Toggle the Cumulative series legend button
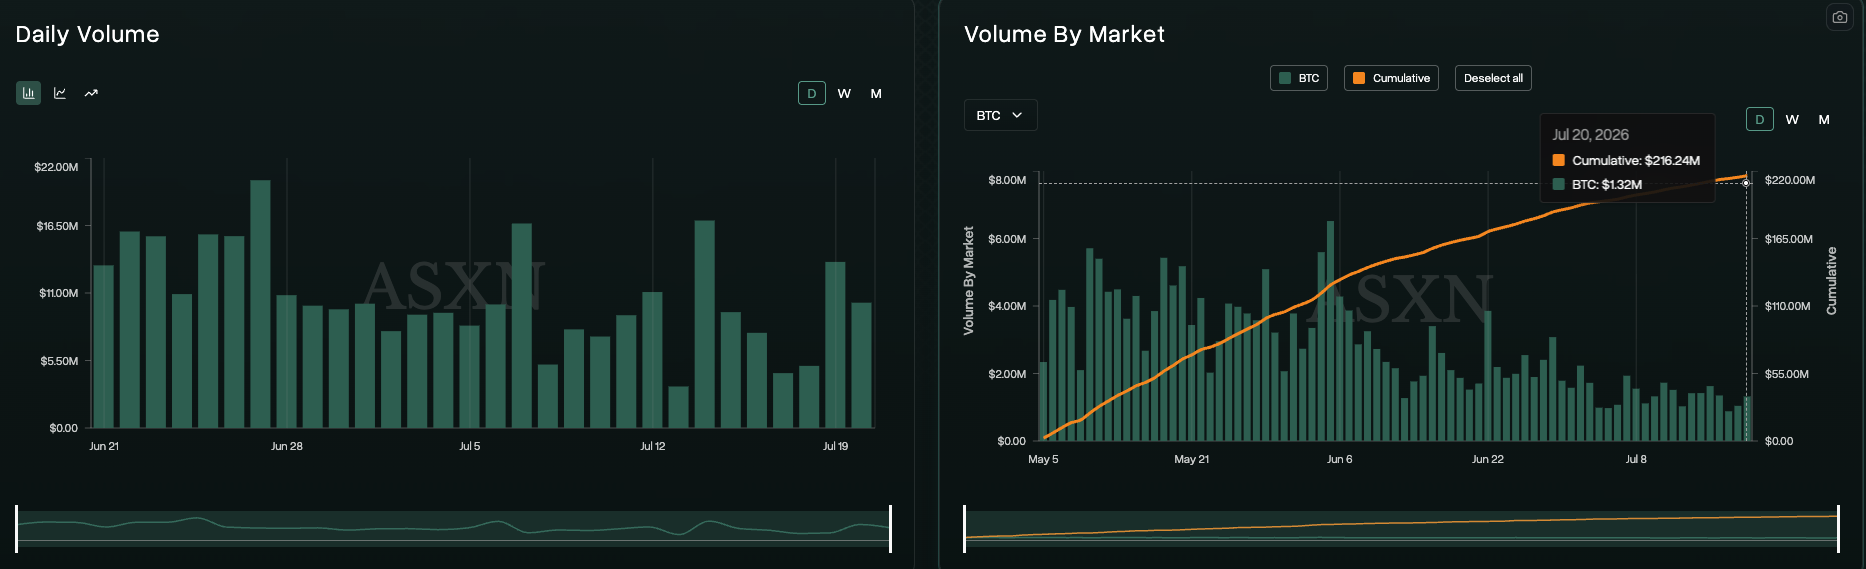Viewport: 1866px width, 569px height. 1391,78
